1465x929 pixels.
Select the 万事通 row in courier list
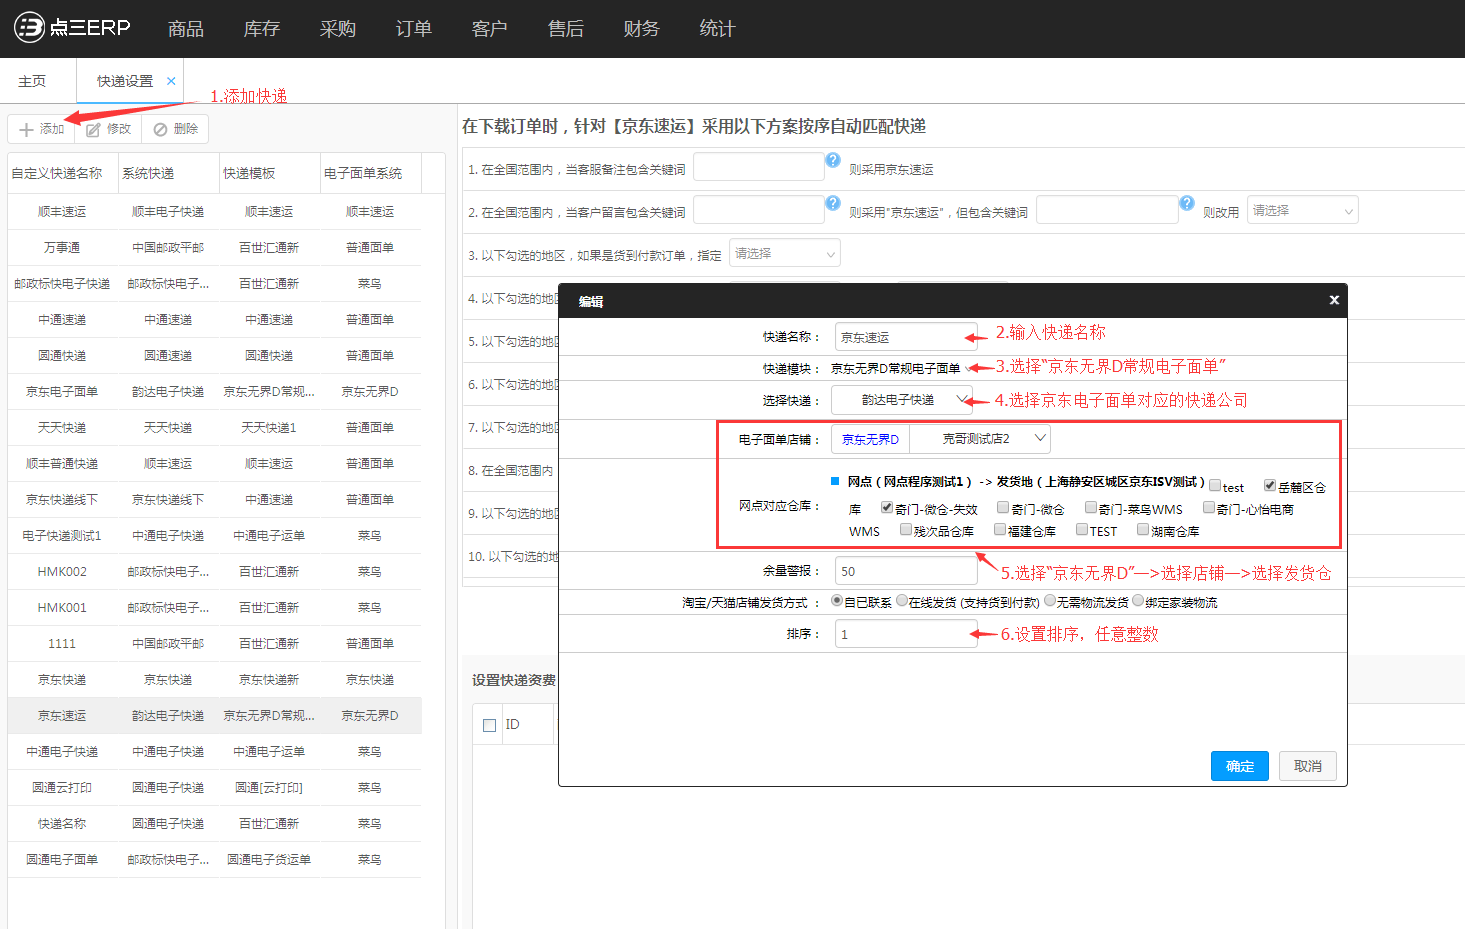click(215, 247)
